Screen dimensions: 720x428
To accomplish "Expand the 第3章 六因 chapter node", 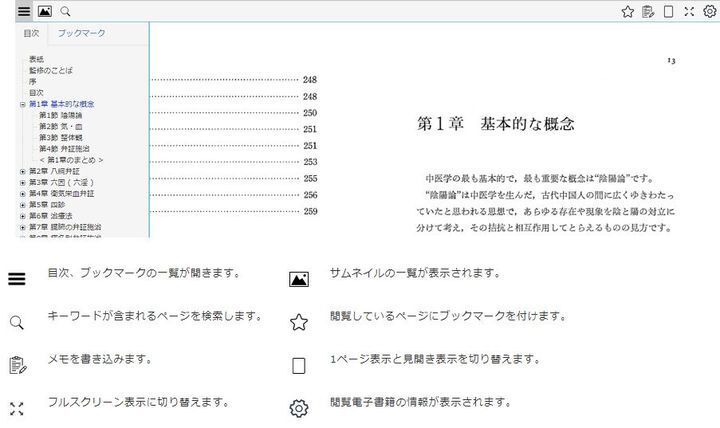I will pyautogui.click(x=22, y=183).
